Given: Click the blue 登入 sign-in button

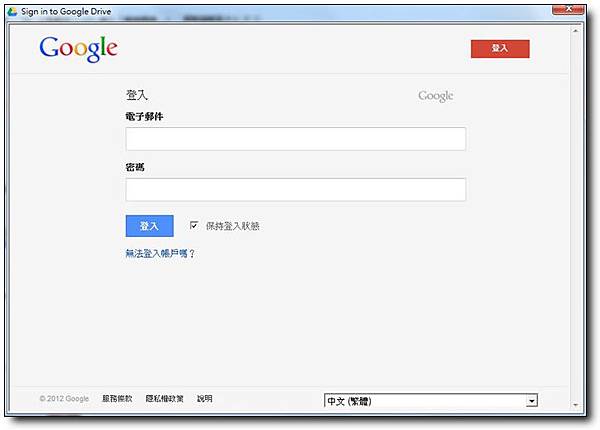Looking at the screenshot, I should coord(150,226).
